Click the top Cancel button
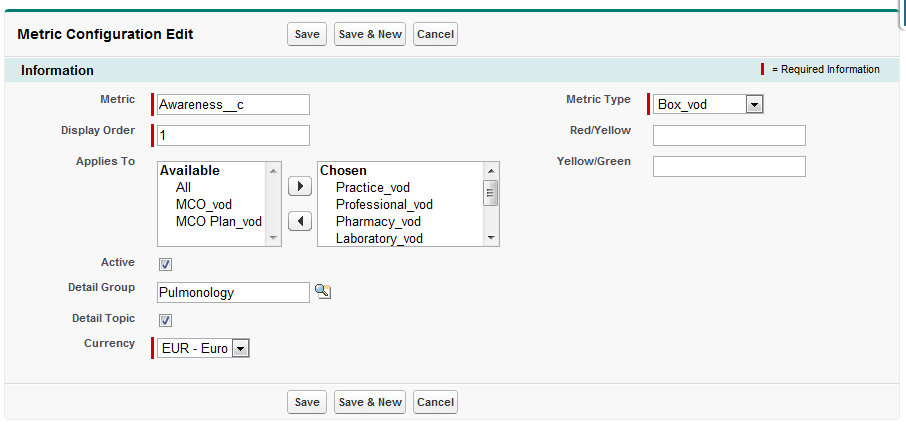 point(435,34)
